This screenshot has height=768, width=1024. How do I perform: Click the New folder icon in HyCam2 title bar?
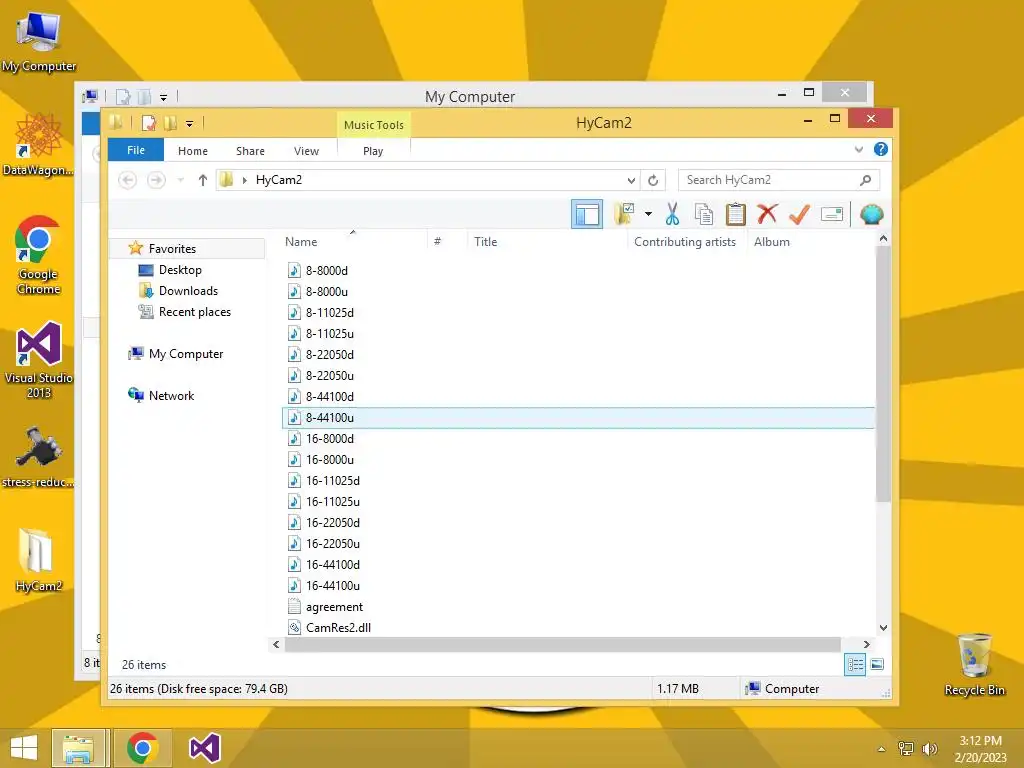(170, 123)
